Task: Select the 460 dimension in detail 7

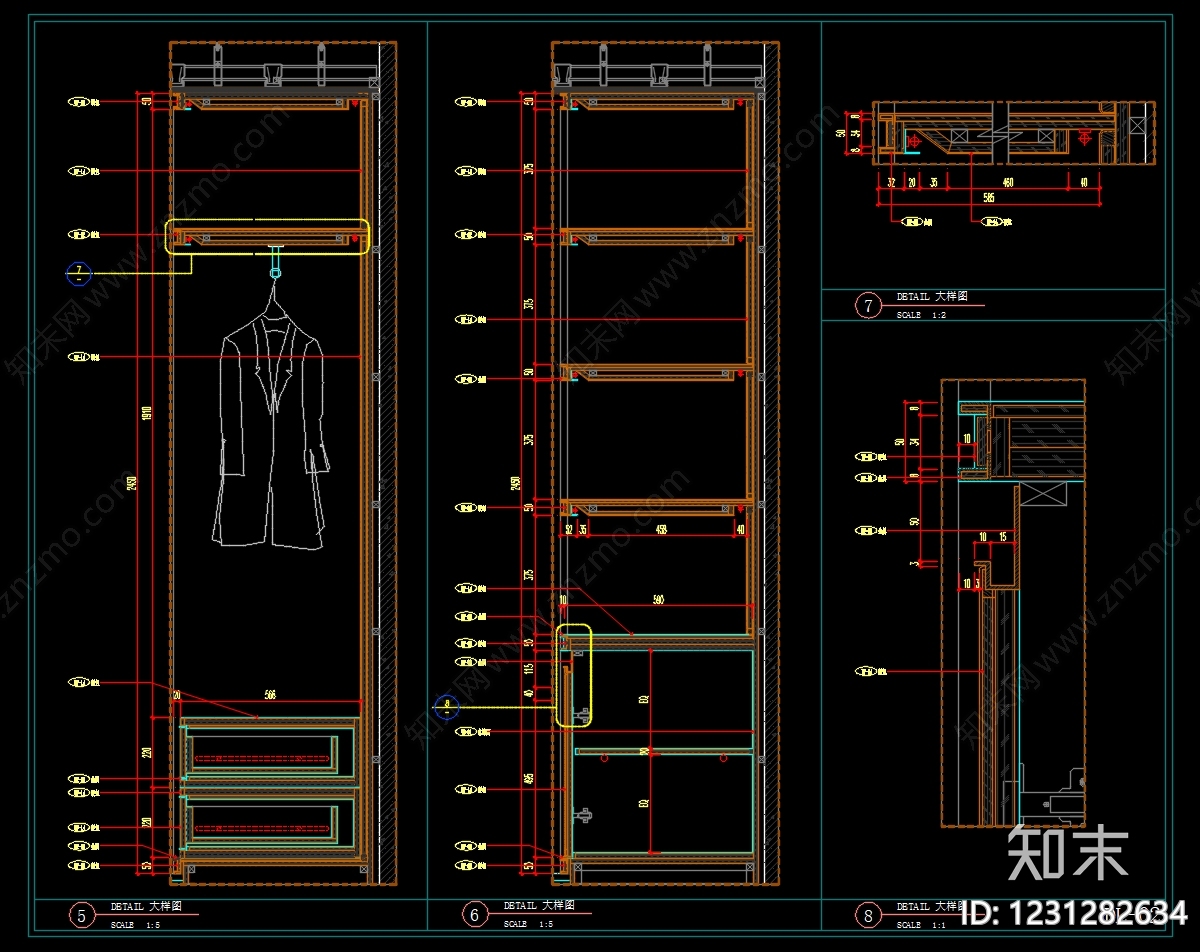Action: 1008,183
